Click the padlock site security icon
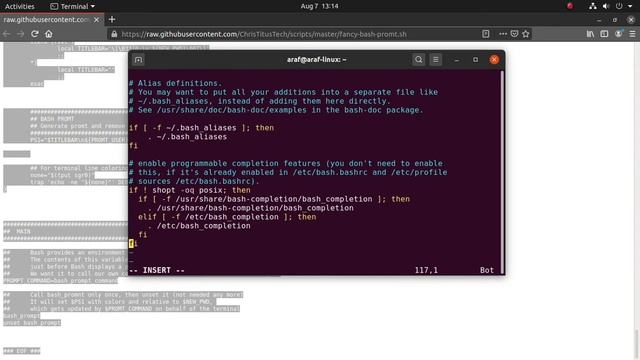 tap(114, 34)
